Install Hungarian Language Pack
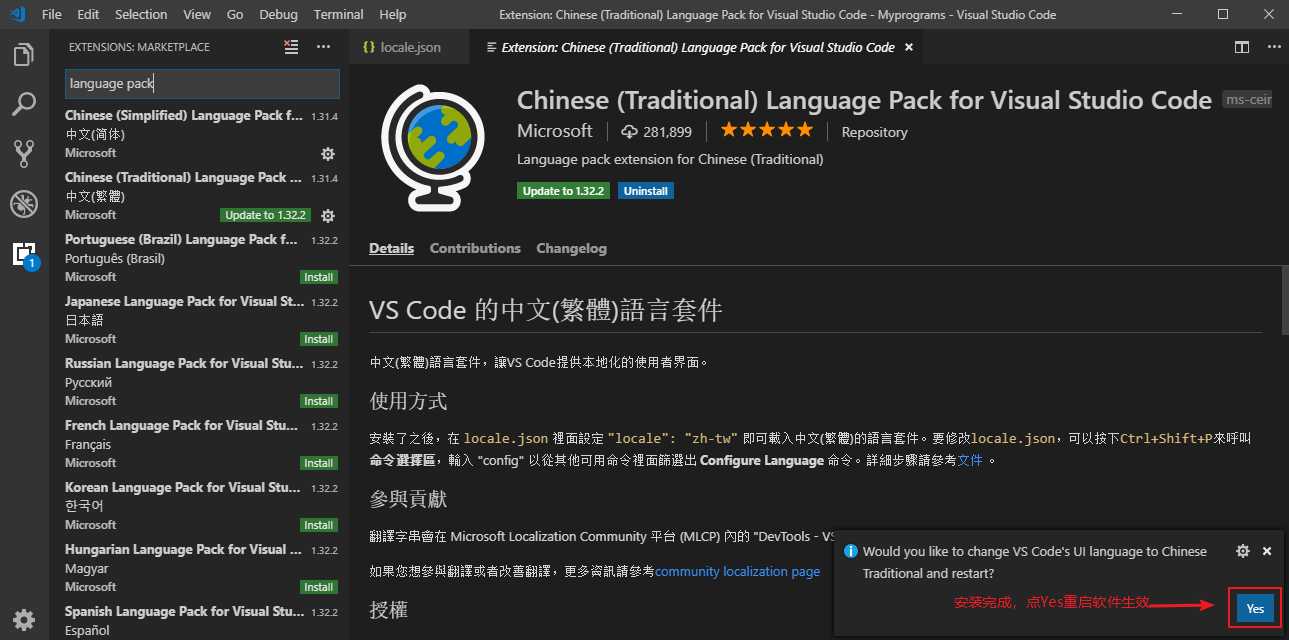 tap(318, 587)
